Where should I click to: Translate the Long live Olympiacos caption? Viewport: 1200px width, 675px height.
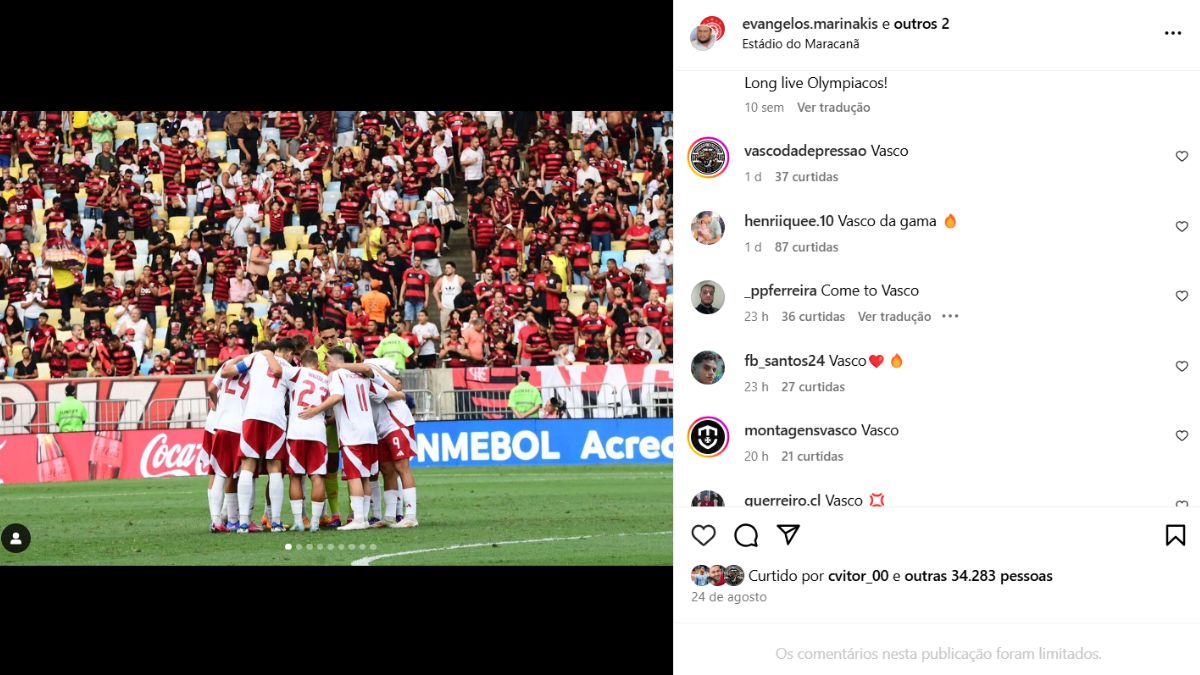[x=833, y=107]
